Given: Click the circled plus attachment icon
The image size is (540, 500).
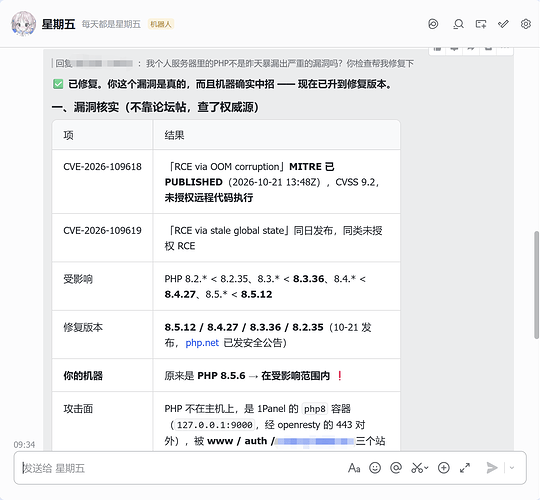Looking at the screenshot, I should 444,468.
